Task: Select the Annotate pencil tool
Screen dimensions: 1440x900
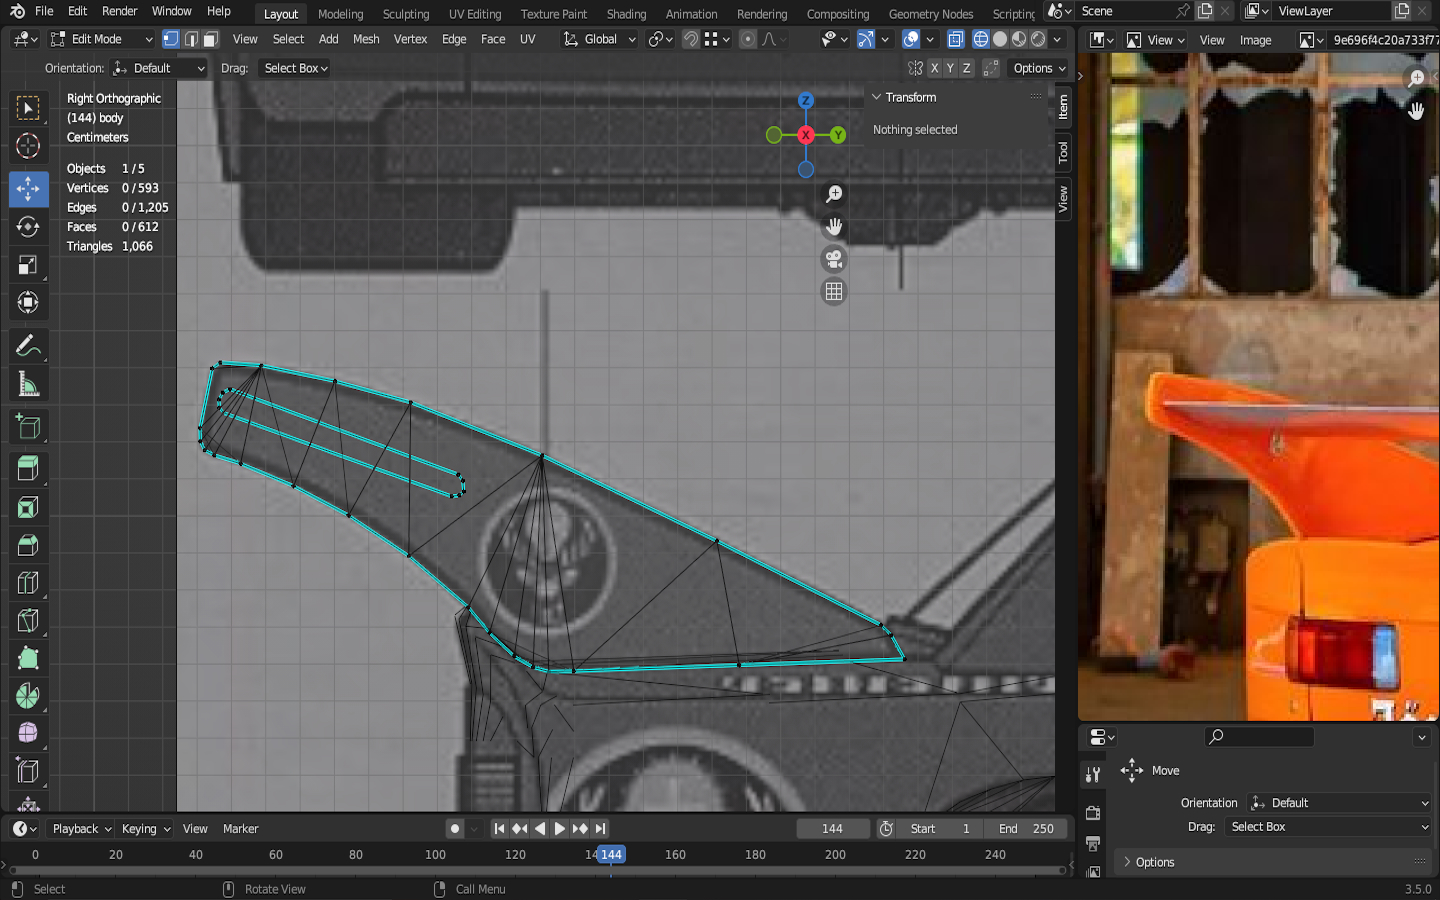Action: click(x=28, y=346)
